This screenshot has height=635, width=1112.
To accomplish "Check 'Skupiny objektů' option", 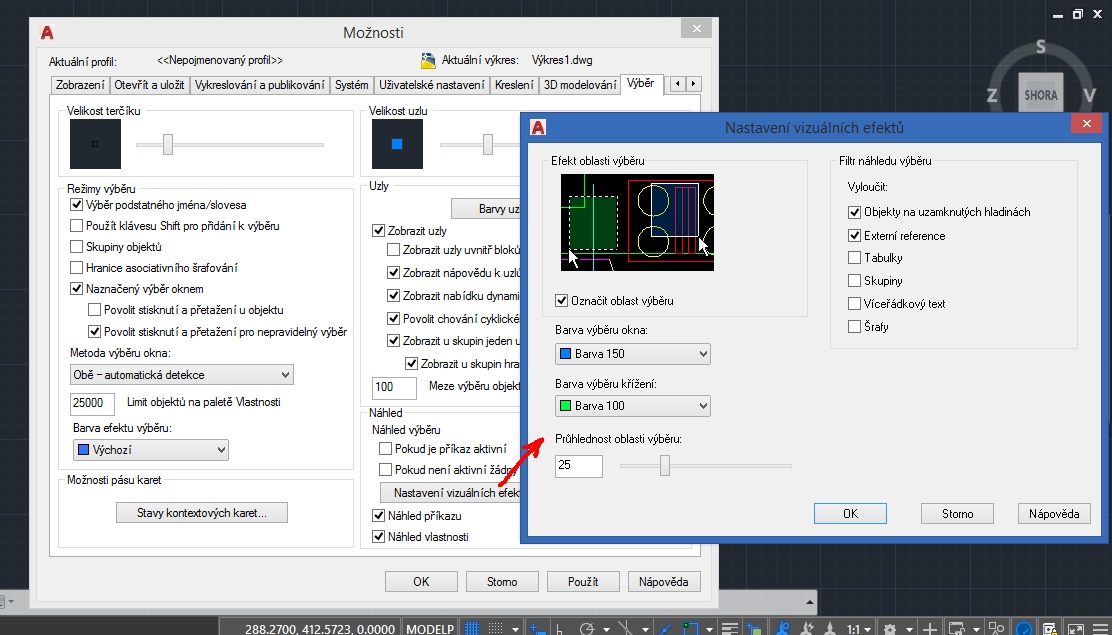I will pyautogui.click(x=77, y=247).
